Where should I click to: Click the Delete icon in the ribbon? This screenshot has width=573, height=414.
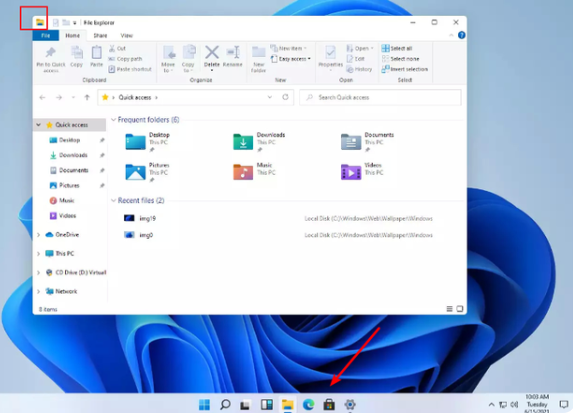(x=212, y=52)
